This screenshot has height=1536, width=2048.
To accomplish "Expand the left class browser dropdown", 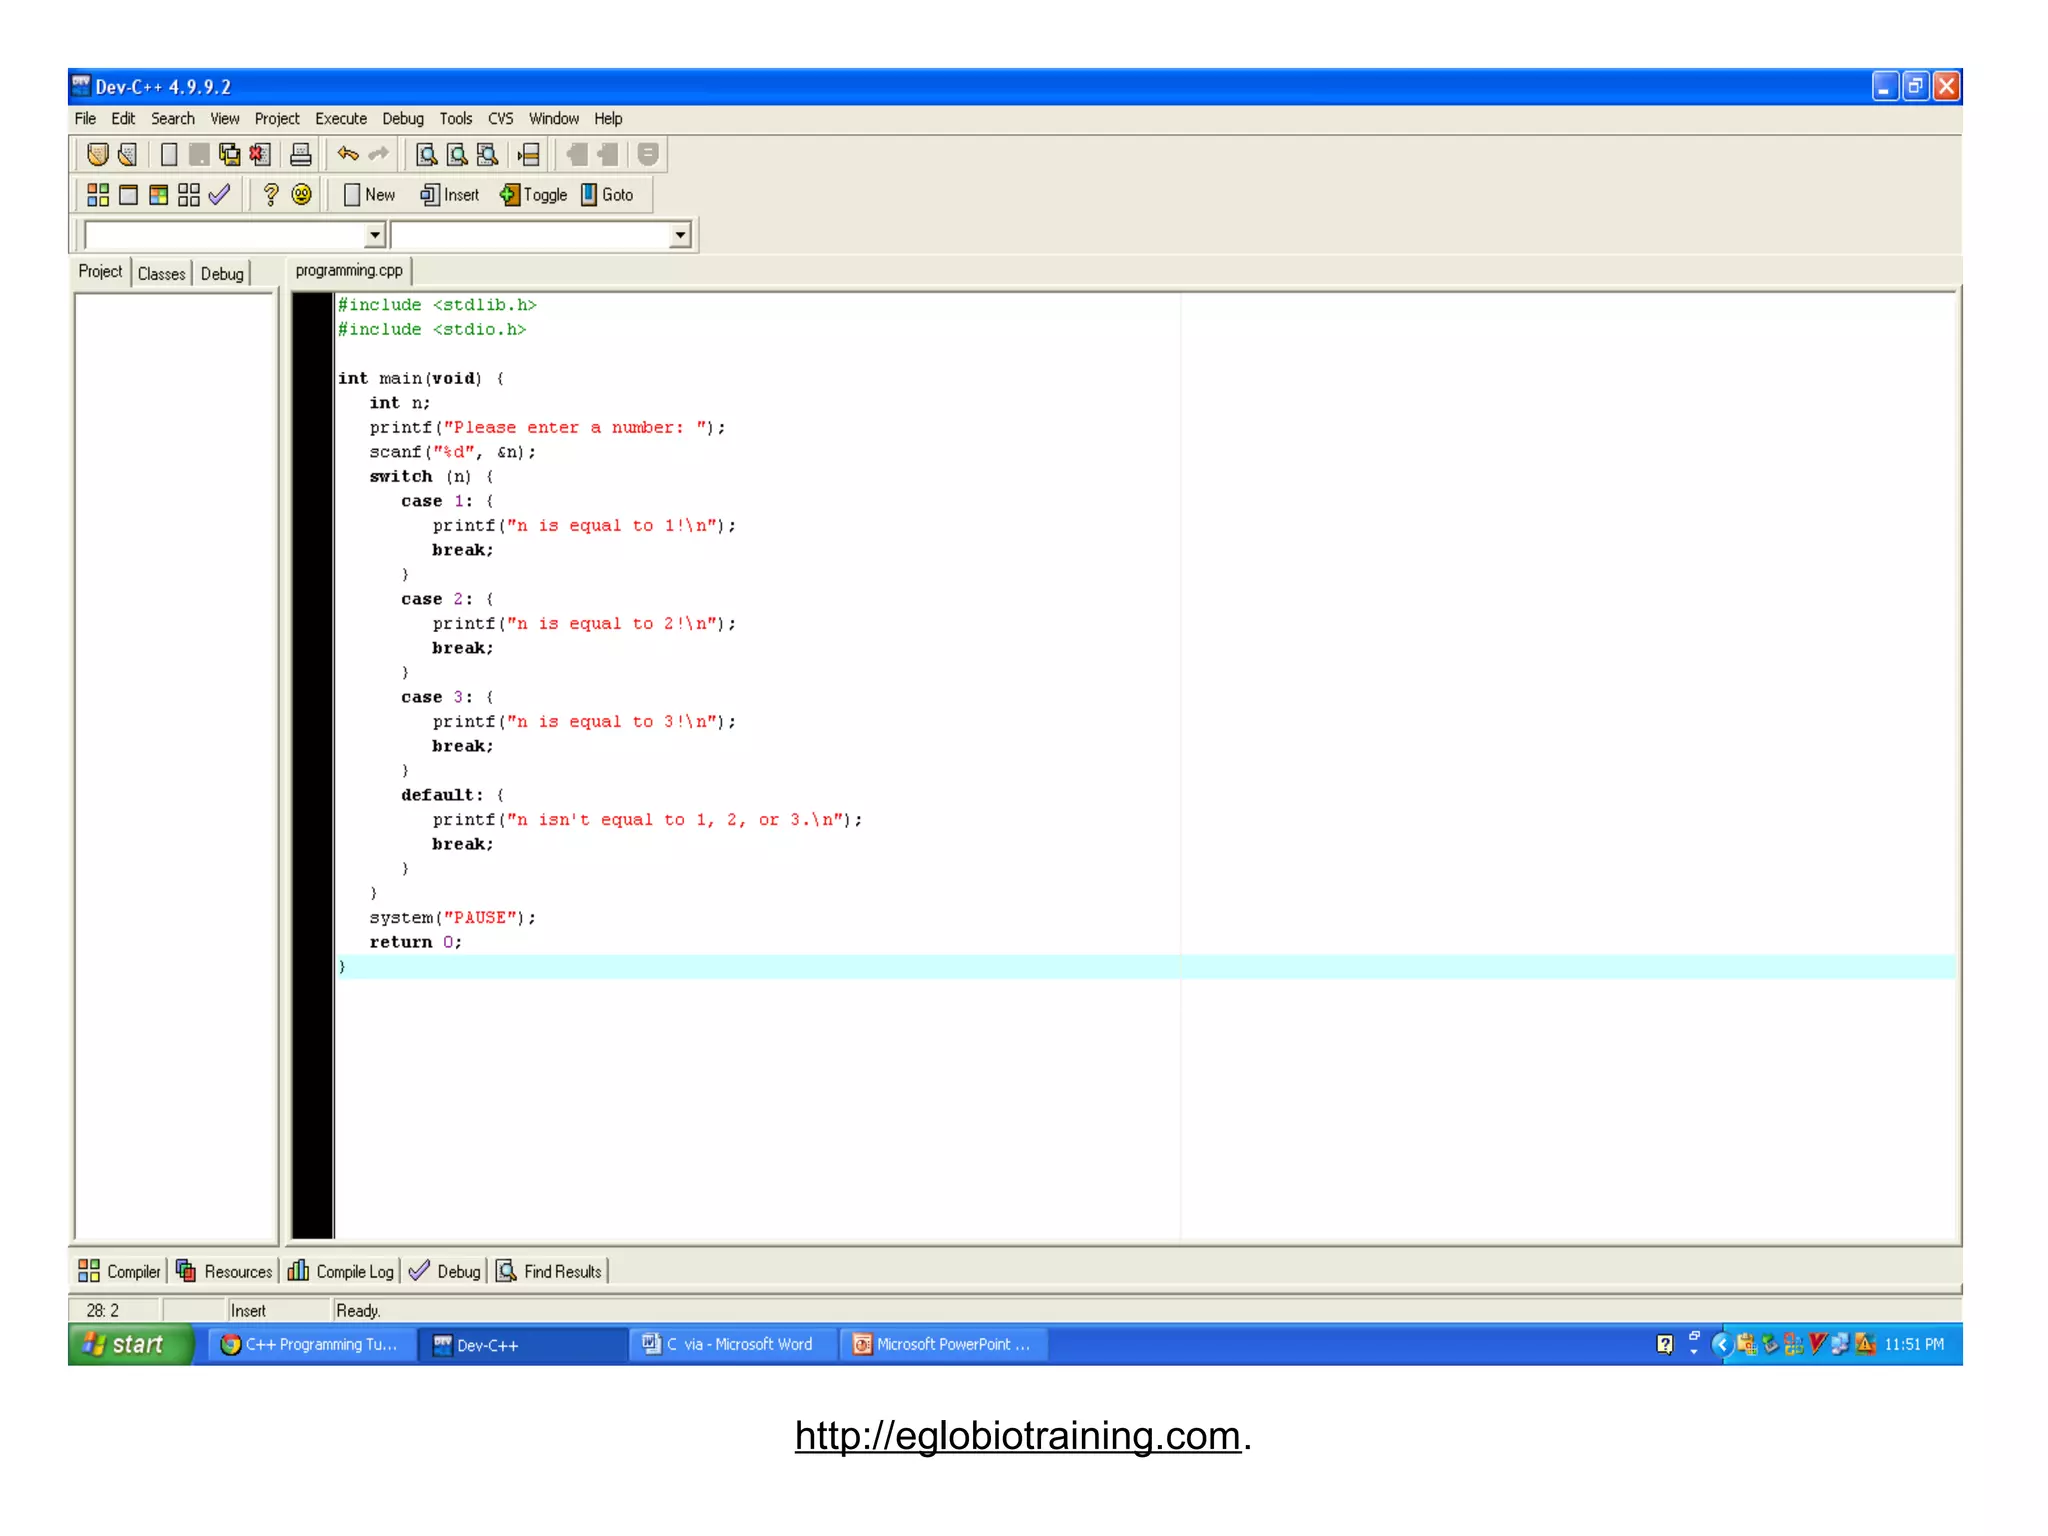I will pyautogui.click(x=375, y=235).
